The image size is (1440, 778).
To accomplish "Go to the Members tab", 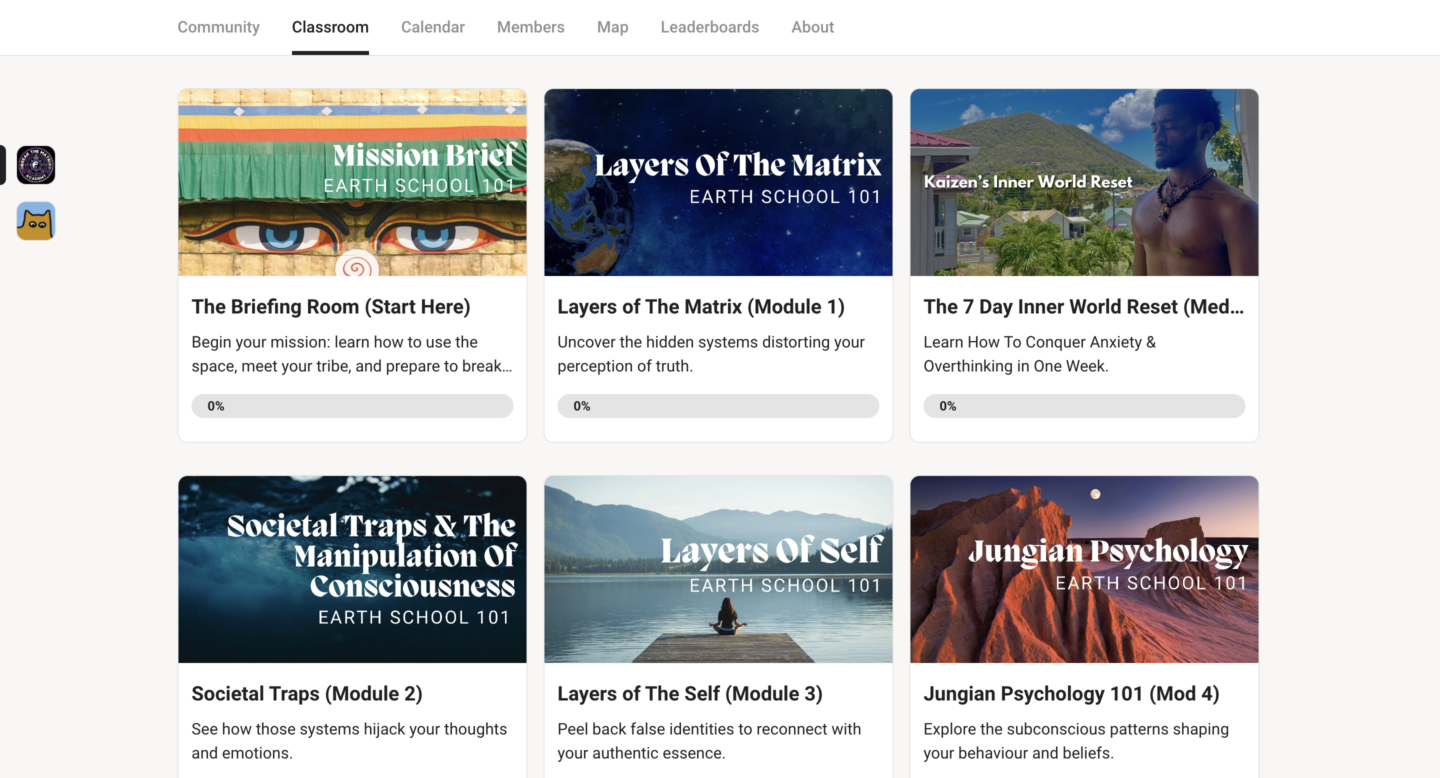I will point(530,27).
